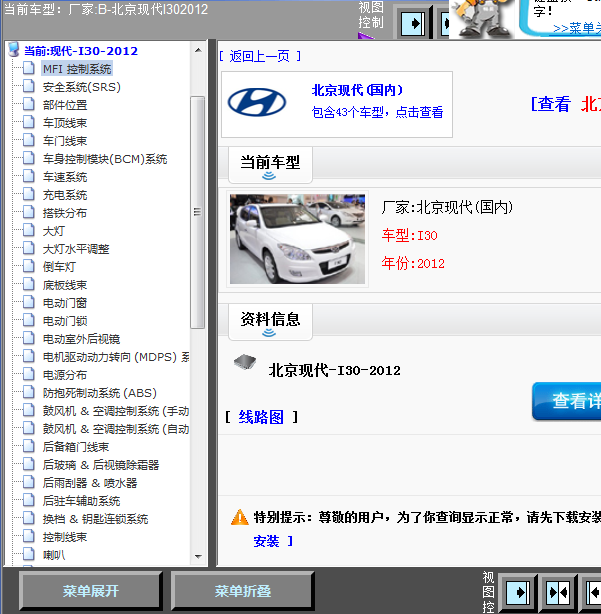The width and height of the screenshot is (601, 614).
Task: Select 安全系统(SRS) in the tree
Action: click(x=81, y=87)
